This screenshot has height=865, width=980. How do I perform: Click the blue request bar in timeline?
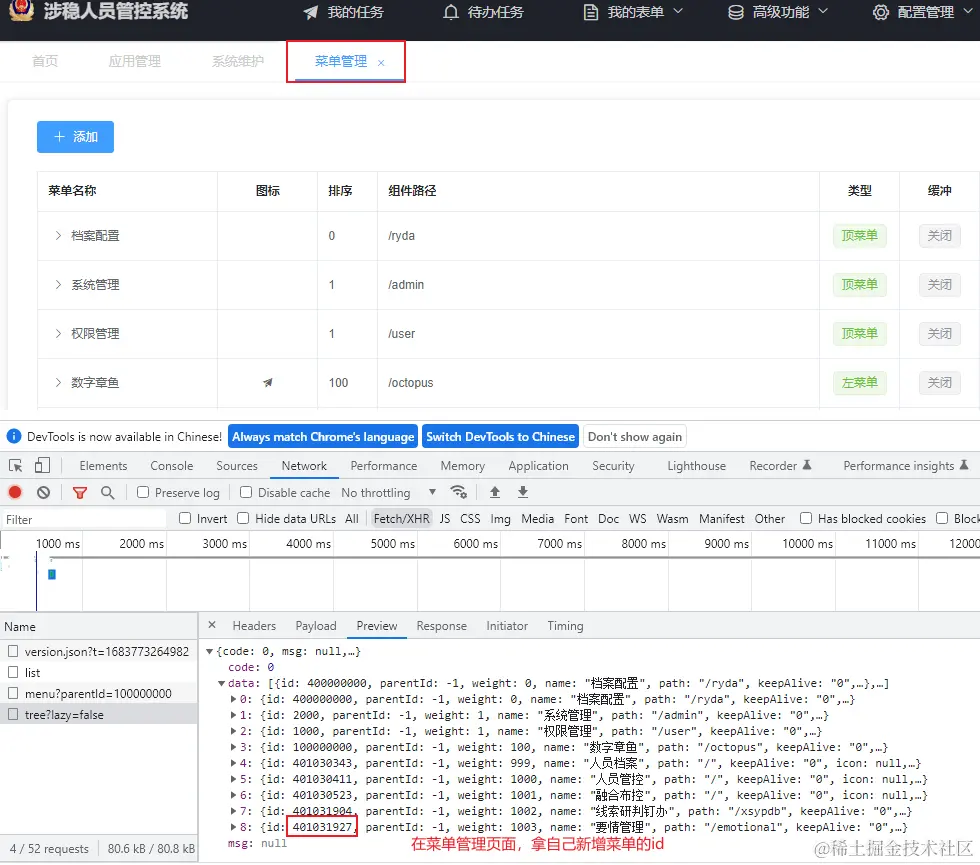pos(52,574)
